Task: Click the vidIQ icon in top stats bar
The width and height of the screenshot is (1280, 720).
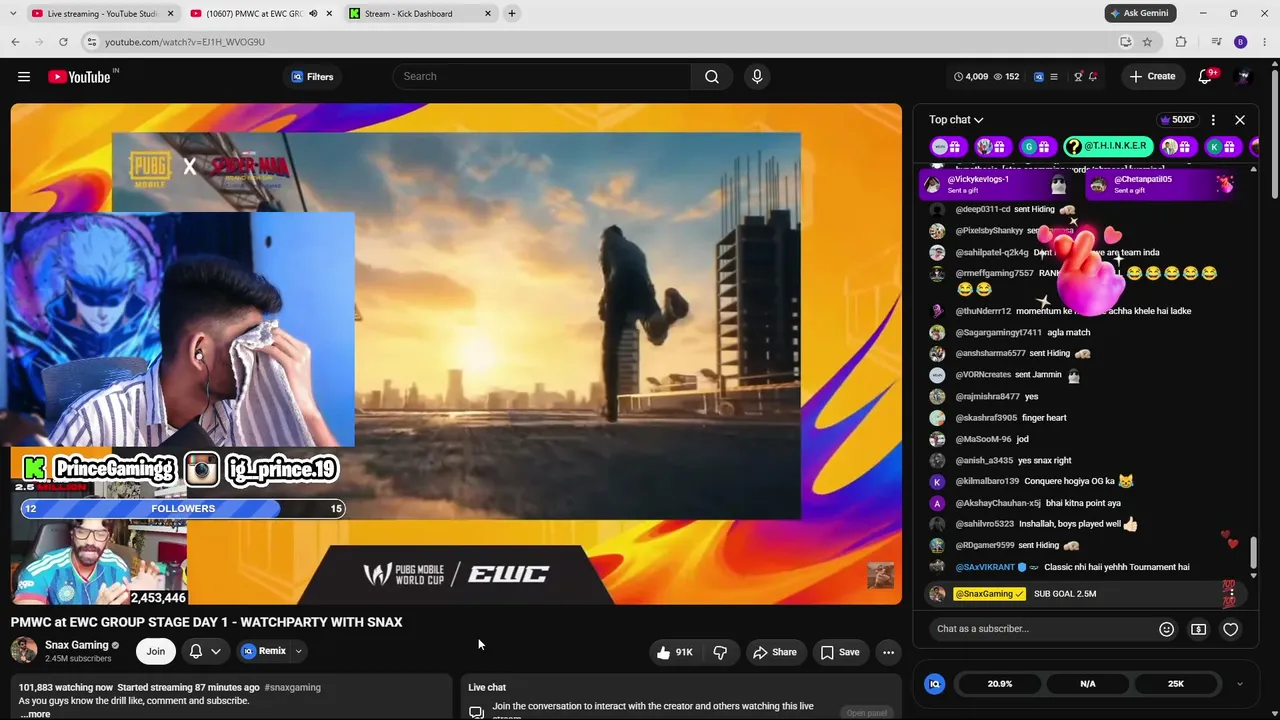Action: coord(1038,77)
